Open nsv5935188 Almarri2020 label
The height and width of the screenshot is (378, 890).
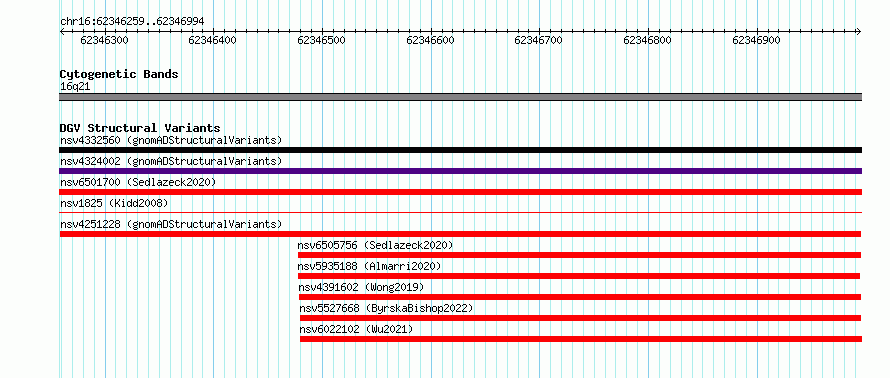[x=369, y=266]
